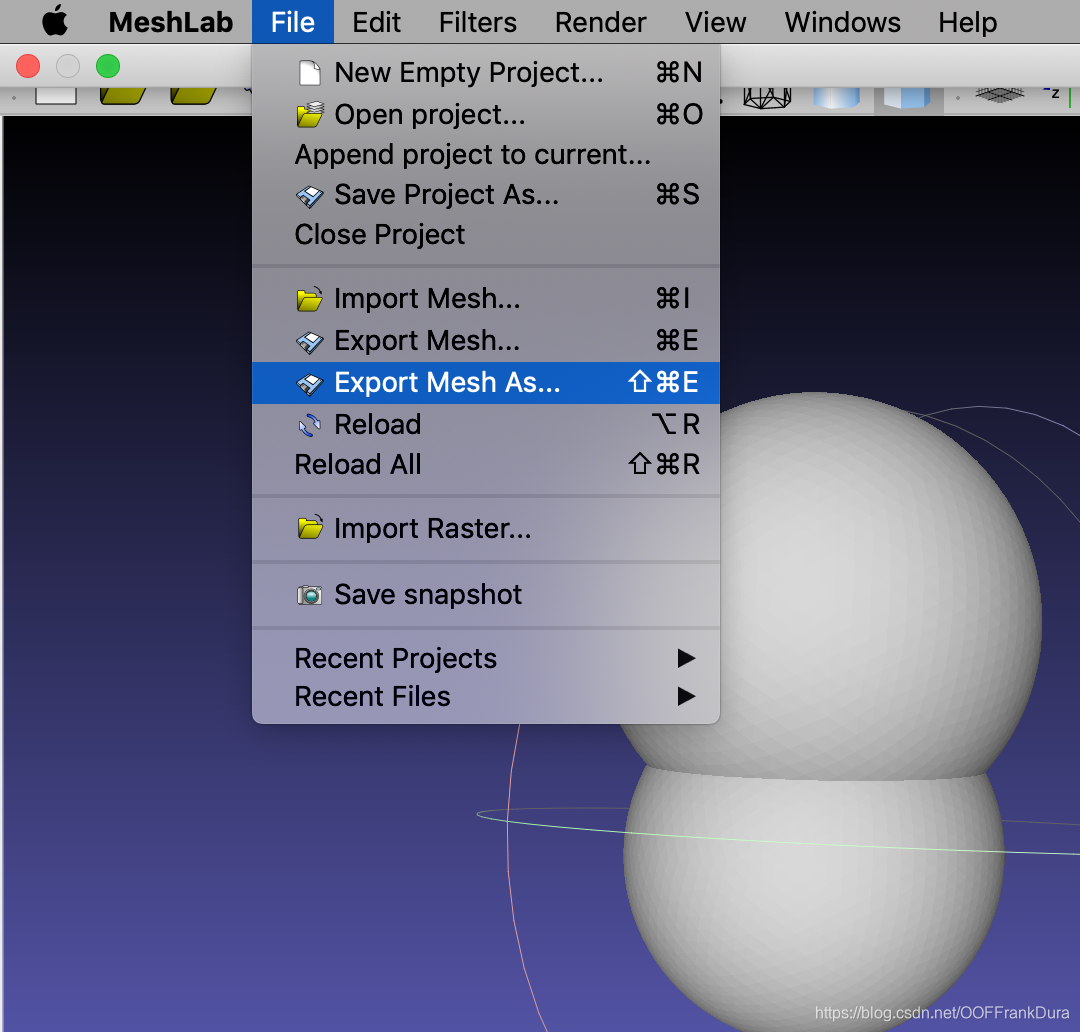The height and width of the screenshot is (1032, 1080).
Task: Select the wireframe render mode toolbar icon
Action: [x=767, y=98]
